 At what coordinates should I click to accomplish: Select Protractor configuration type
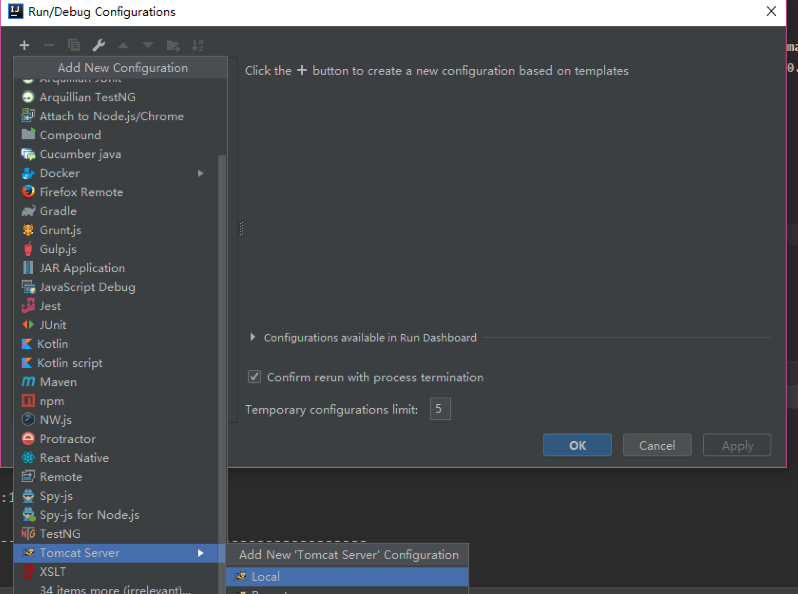(116, 439)
